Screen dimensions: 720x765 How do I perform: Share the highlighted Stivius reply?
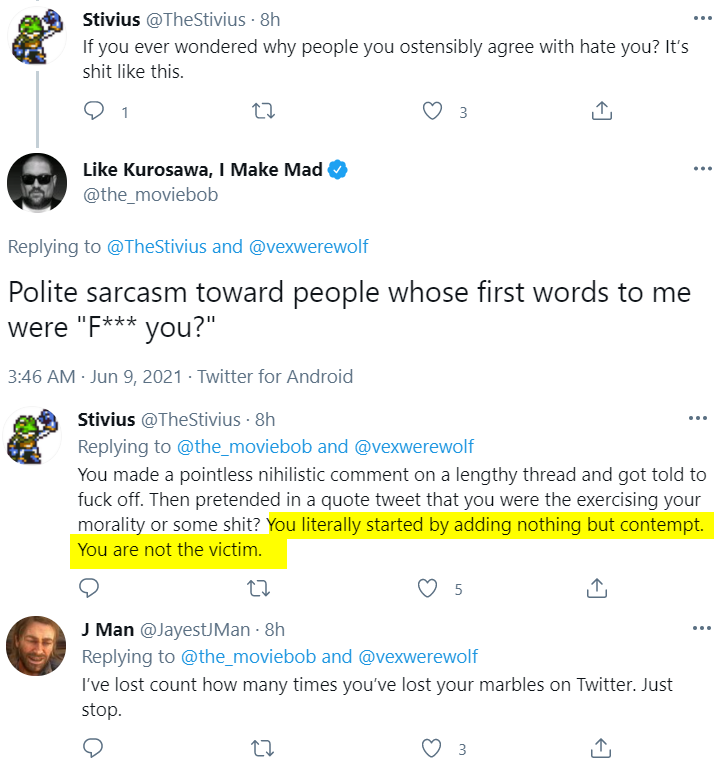597,588
